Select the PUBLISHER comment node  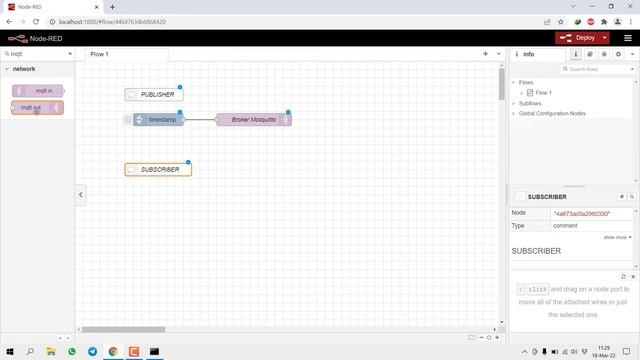pos(154,94)
